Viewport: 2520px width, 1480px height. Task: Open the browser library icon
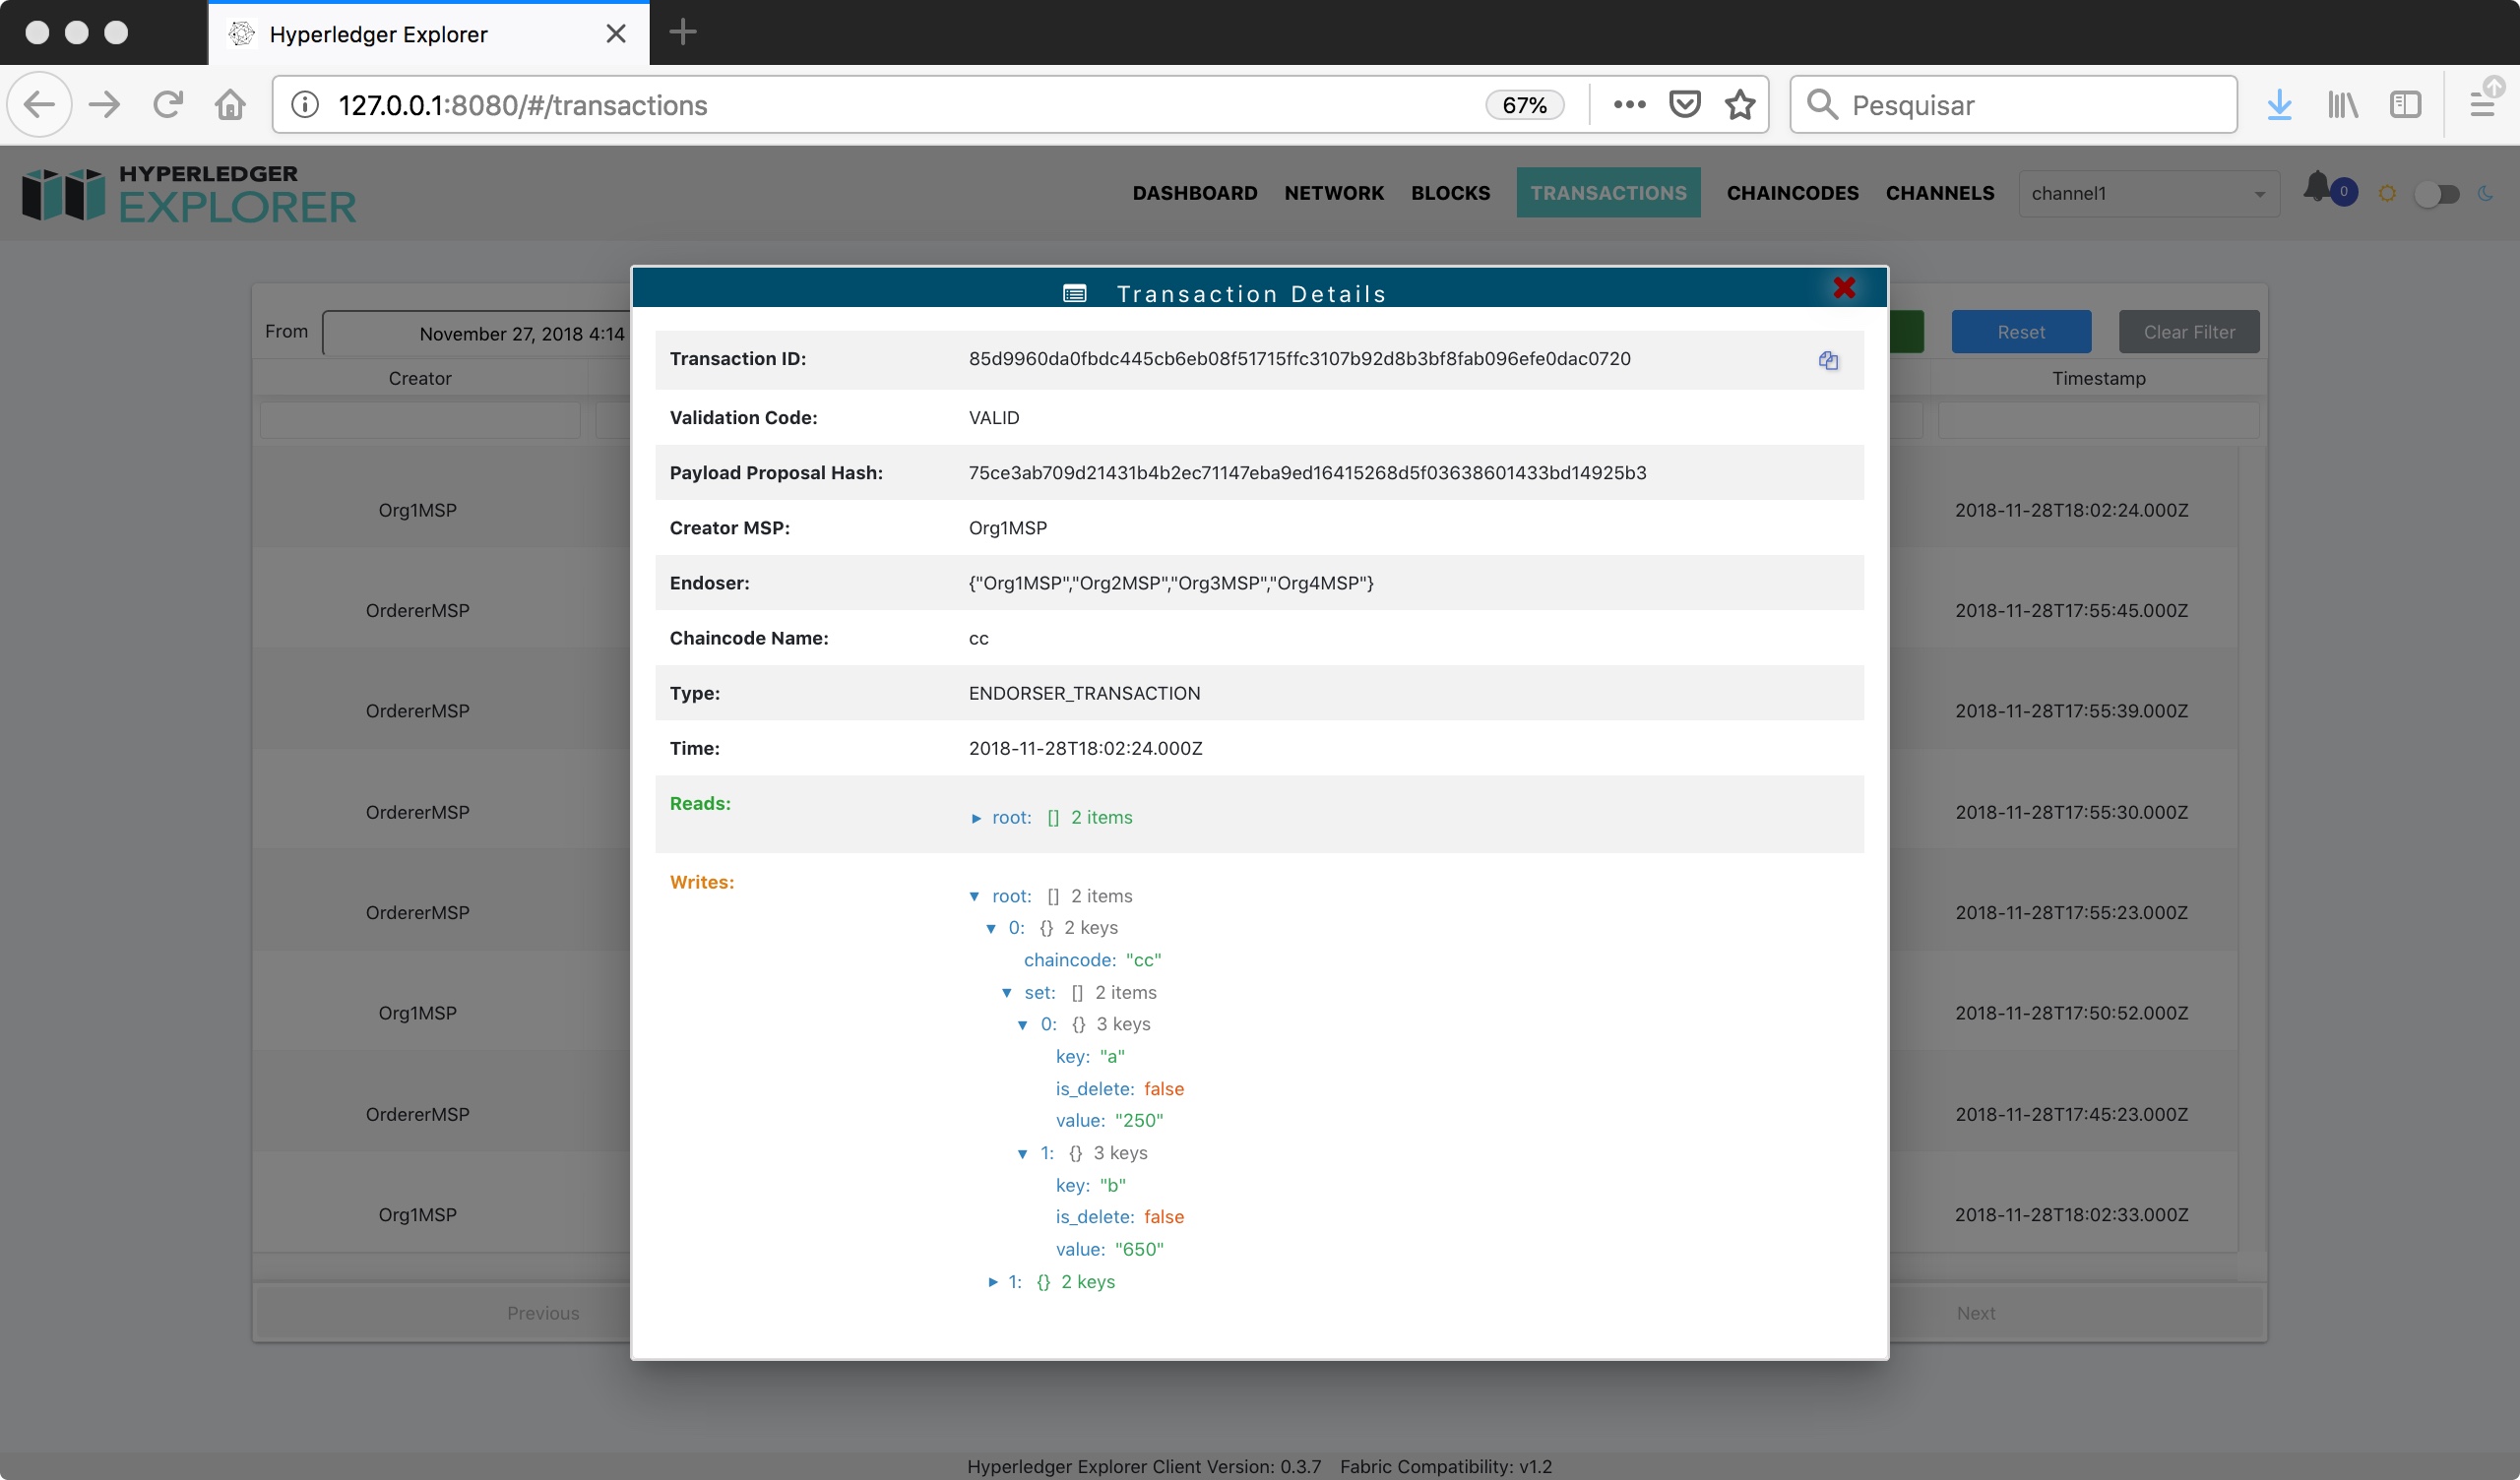coord(2342,104)
